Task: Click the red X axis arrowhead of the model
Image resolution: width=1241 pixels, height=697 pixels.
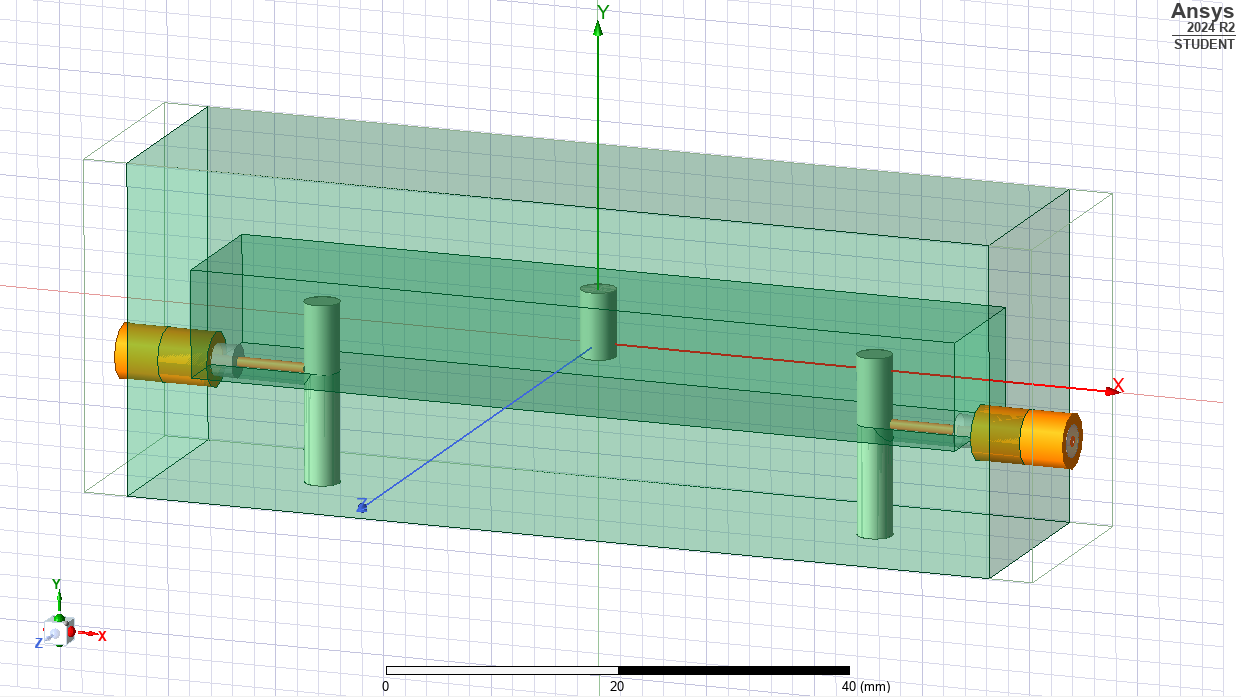Action: [x=1112, y=392]
